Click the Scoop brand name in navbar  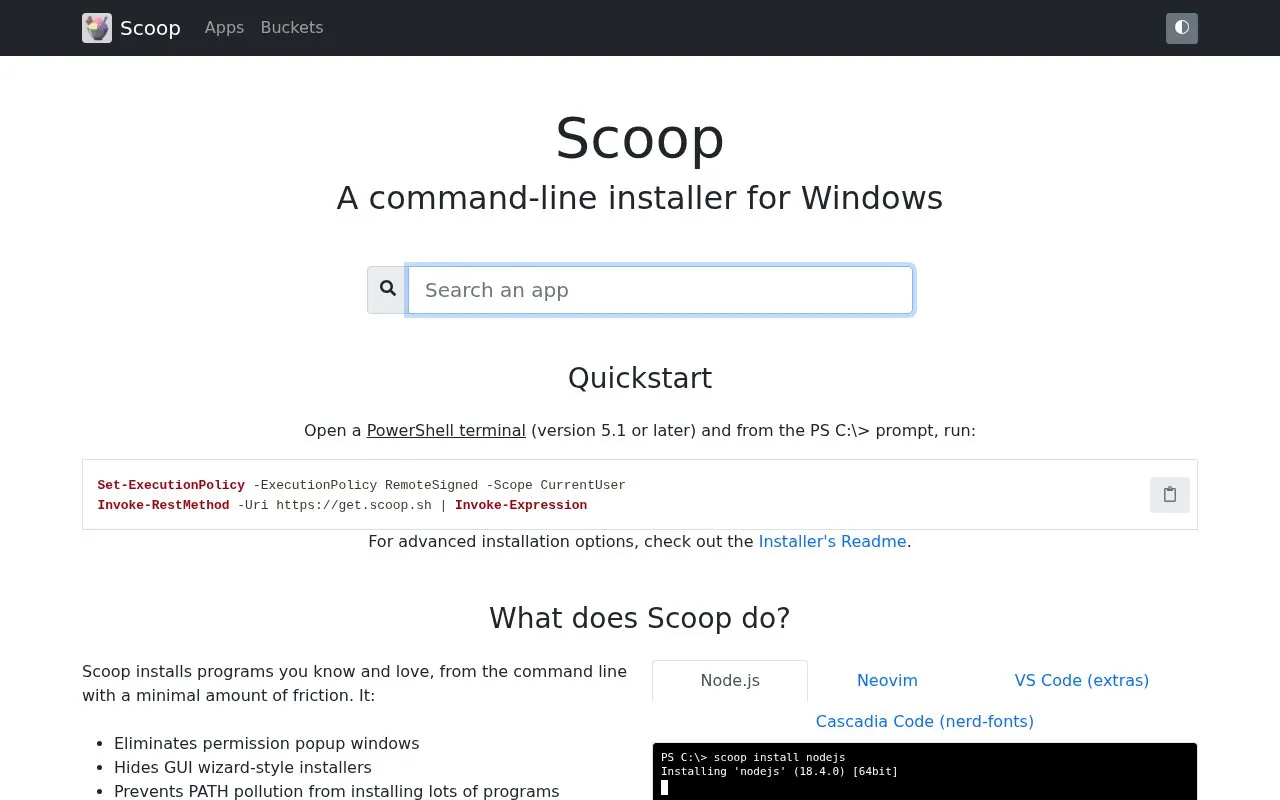click(150, 28)
